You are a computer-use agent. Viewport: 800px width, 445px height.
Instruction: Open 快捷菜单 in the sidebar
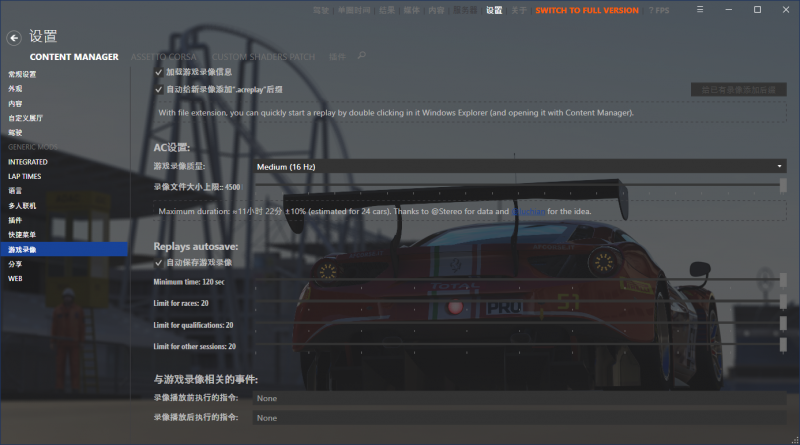pyautogui.click(x=22, y=235)
